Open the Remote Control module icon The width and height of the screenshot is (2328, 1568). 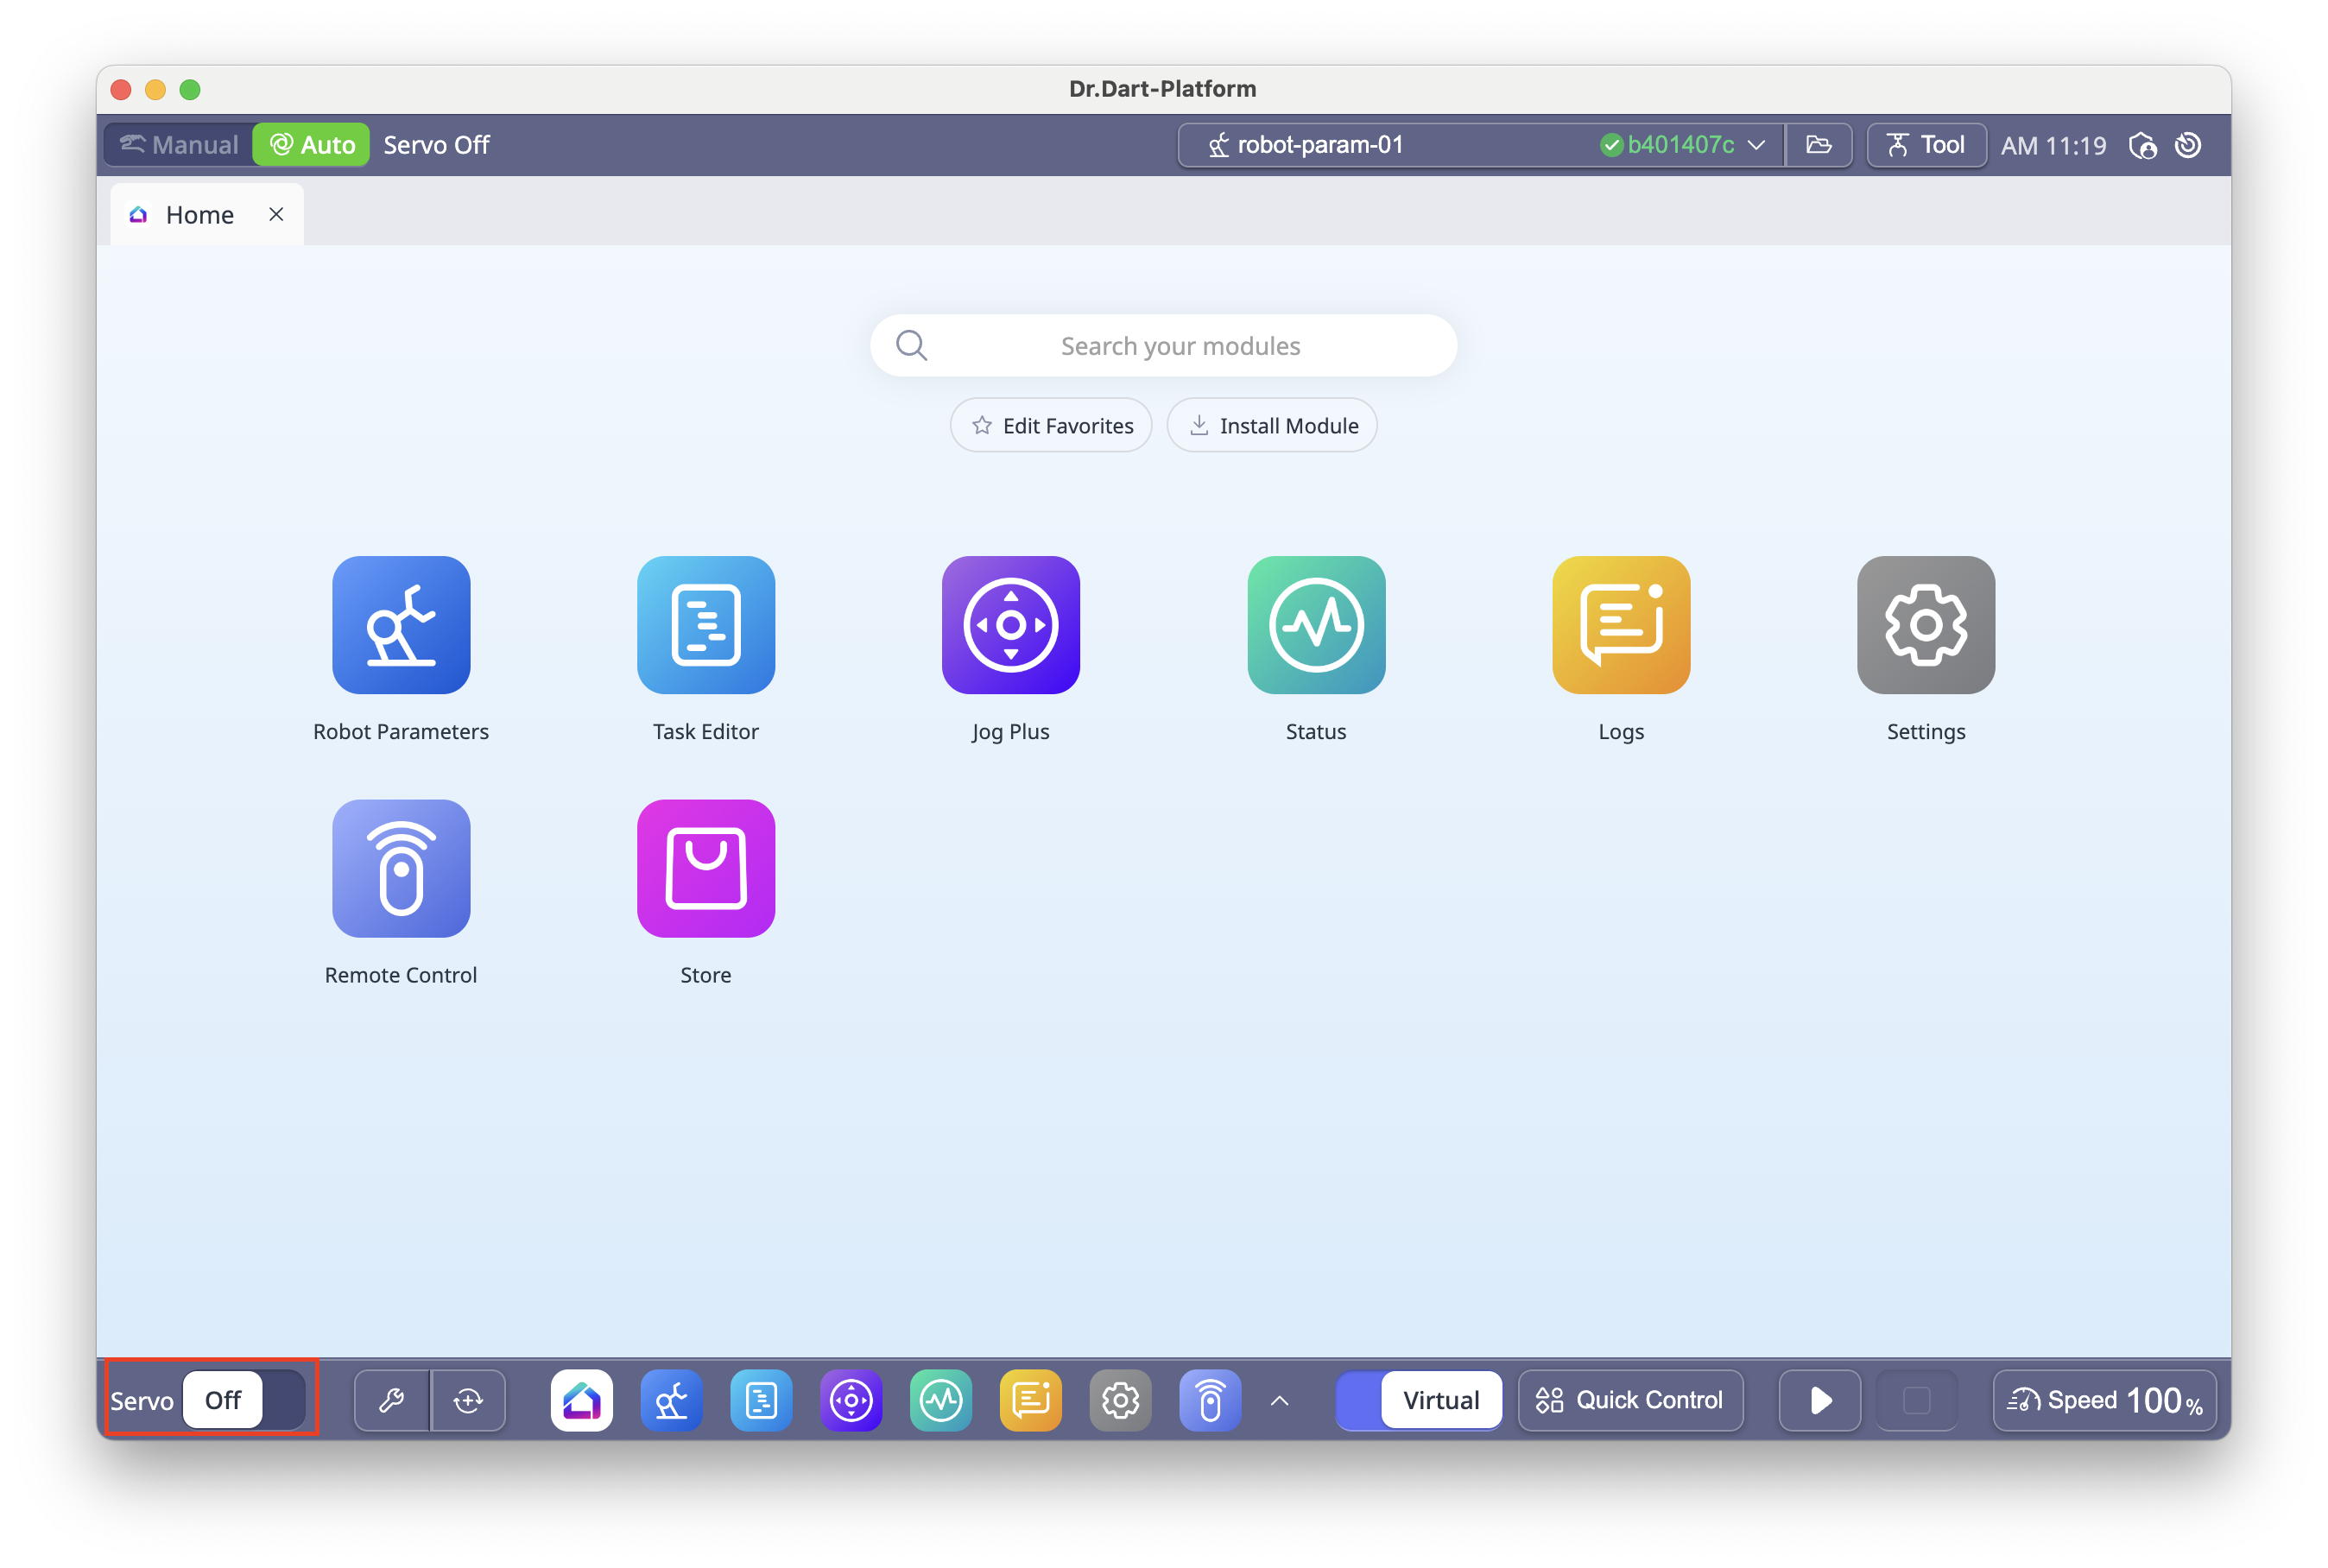(401, 868)
